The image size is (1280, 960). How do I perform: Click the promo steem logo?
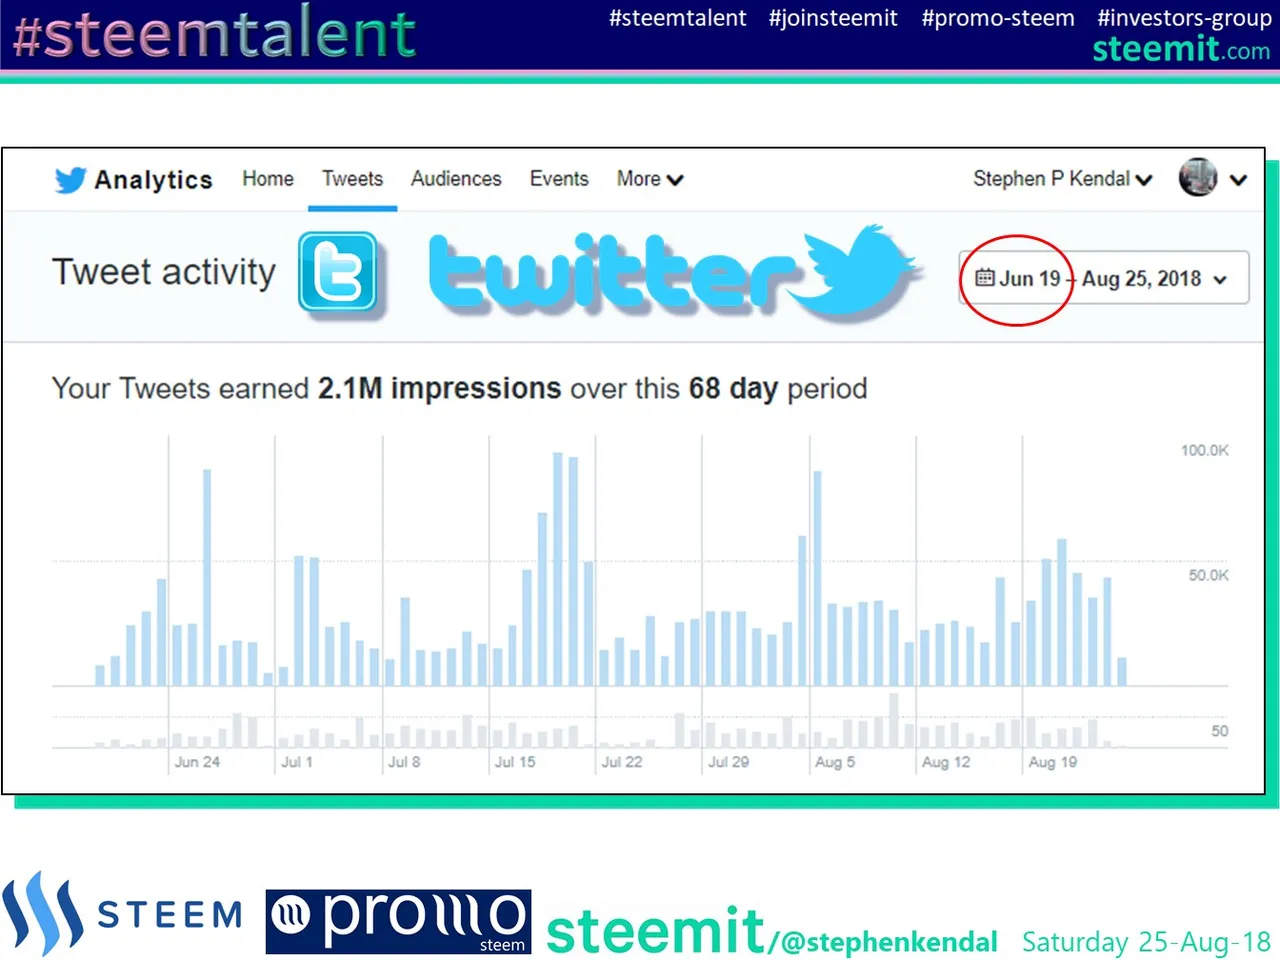point(398,921)
